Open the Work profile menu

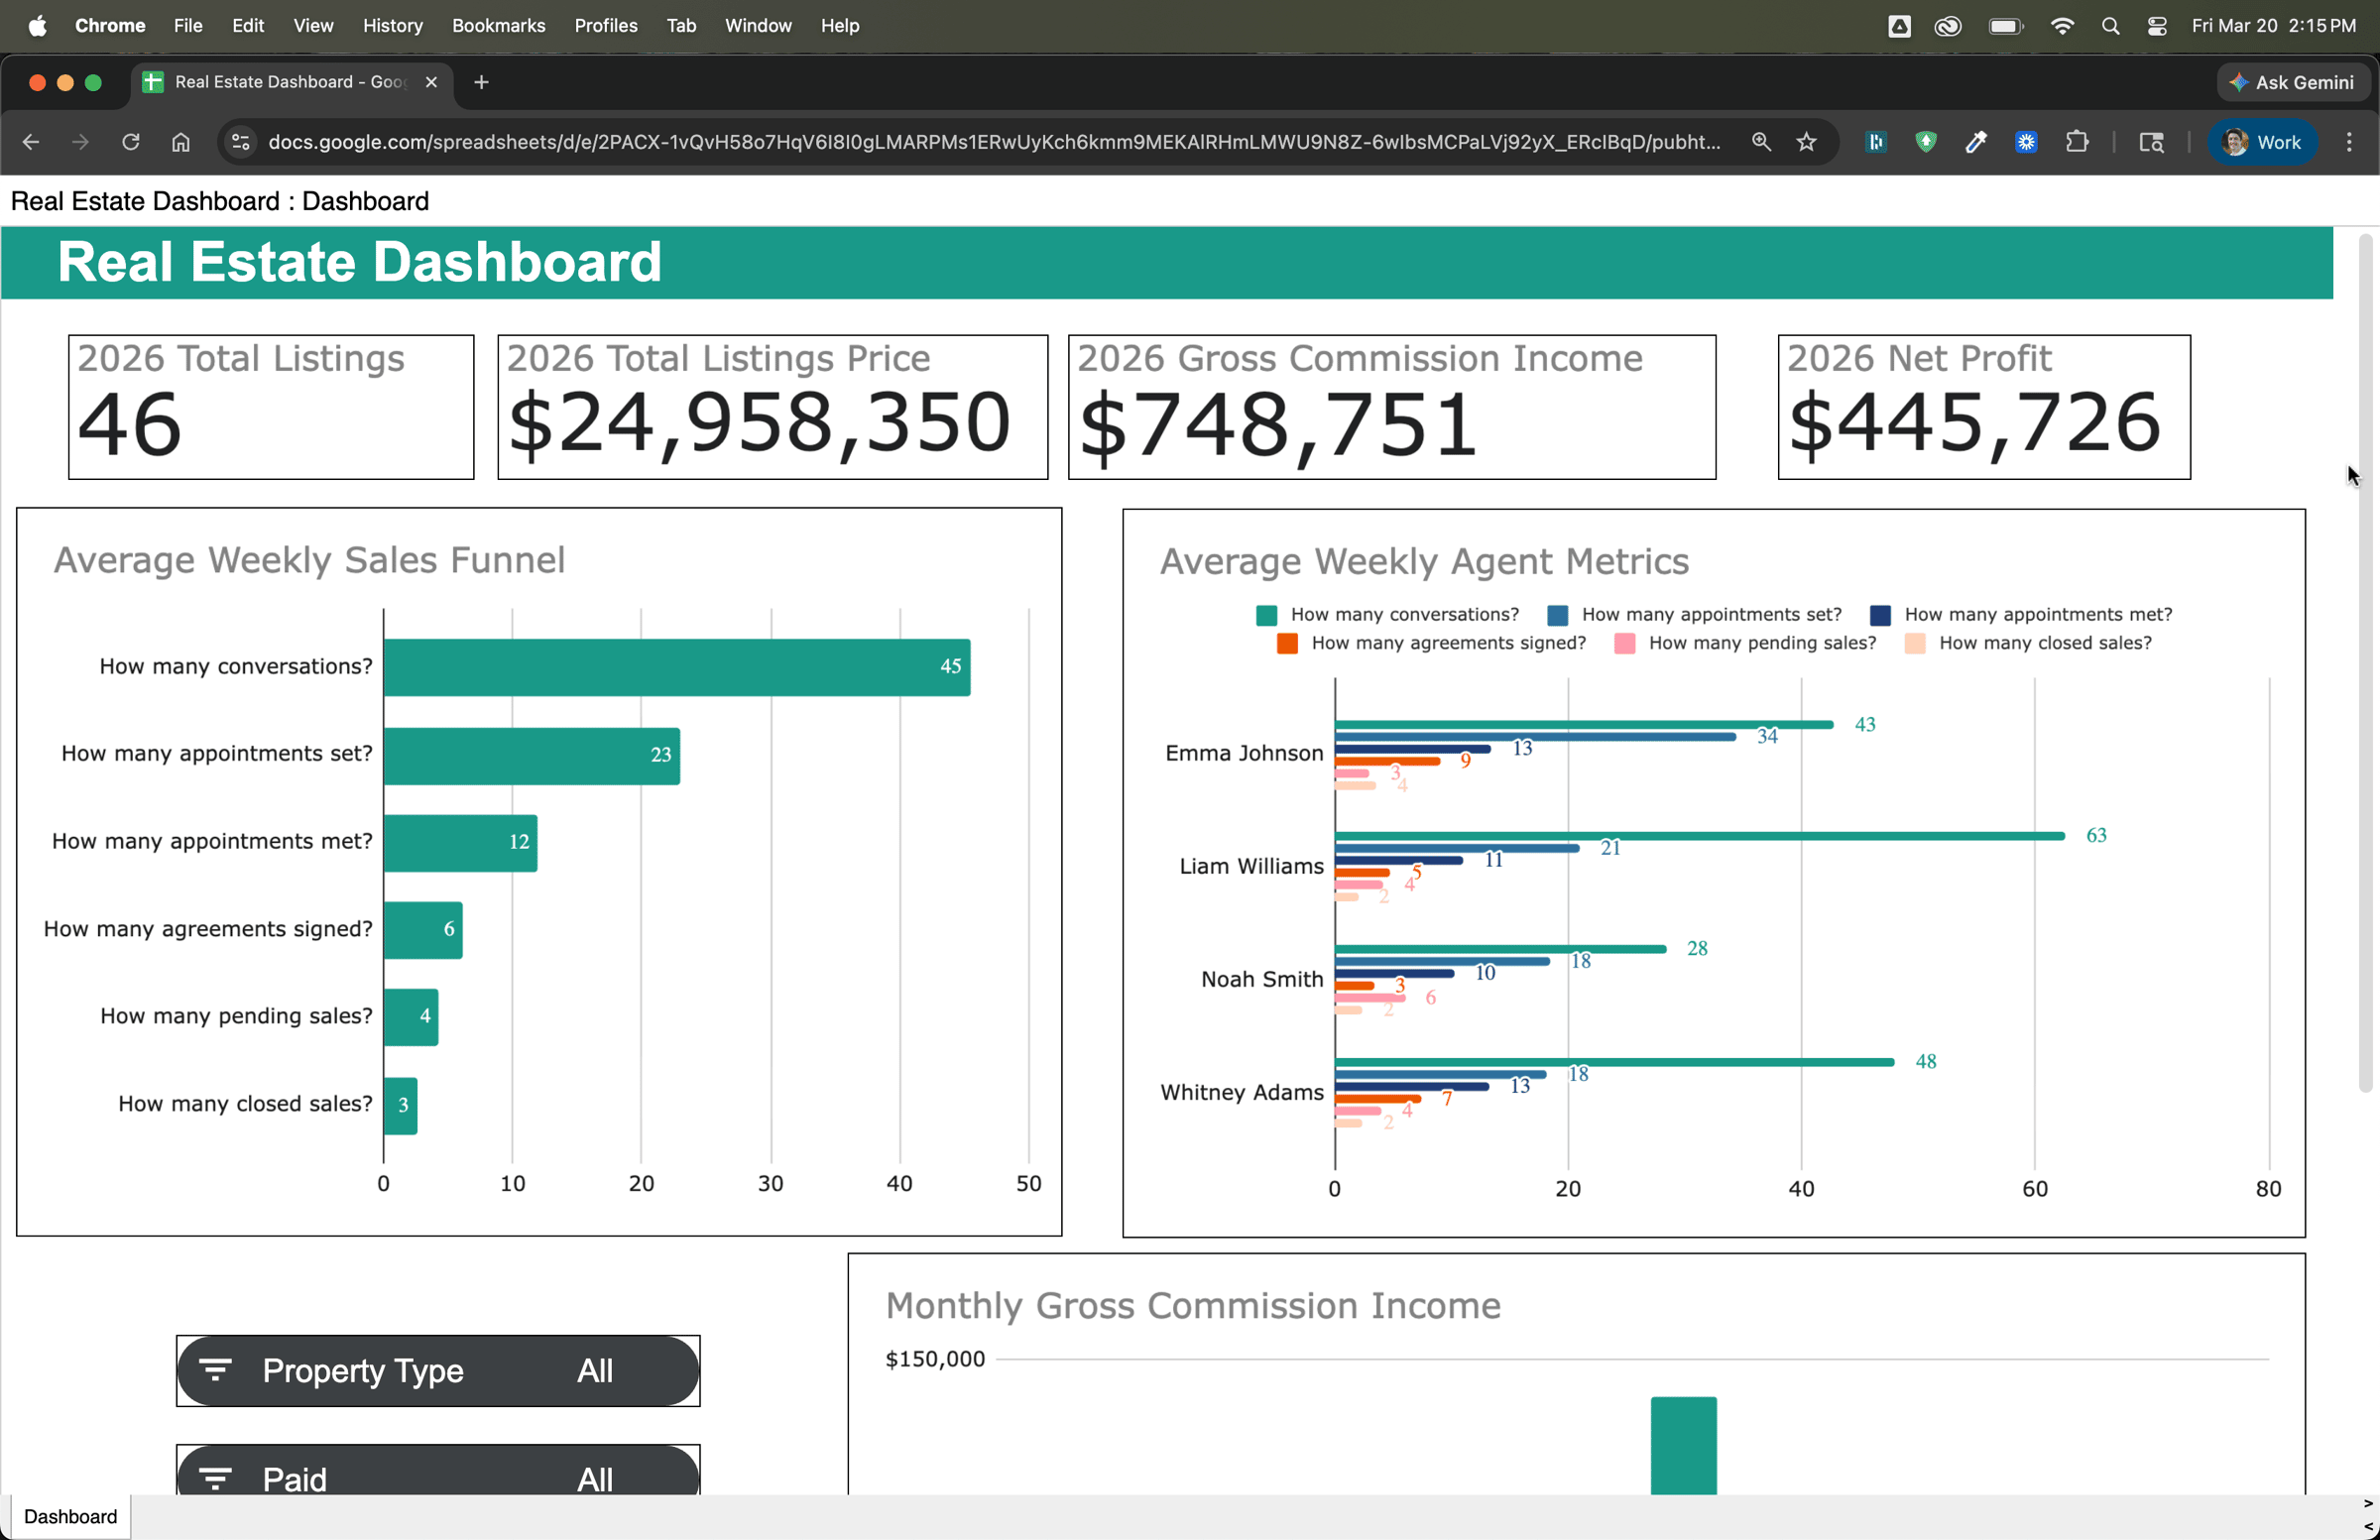pos(2262,142)
